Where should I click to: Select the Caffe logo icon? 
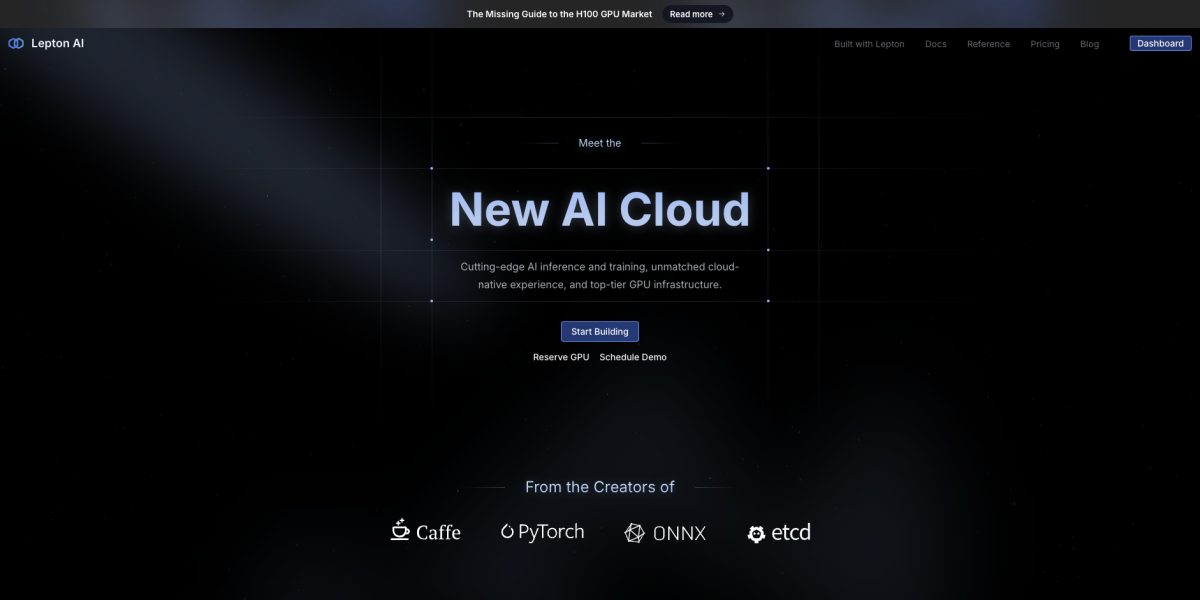399,530
